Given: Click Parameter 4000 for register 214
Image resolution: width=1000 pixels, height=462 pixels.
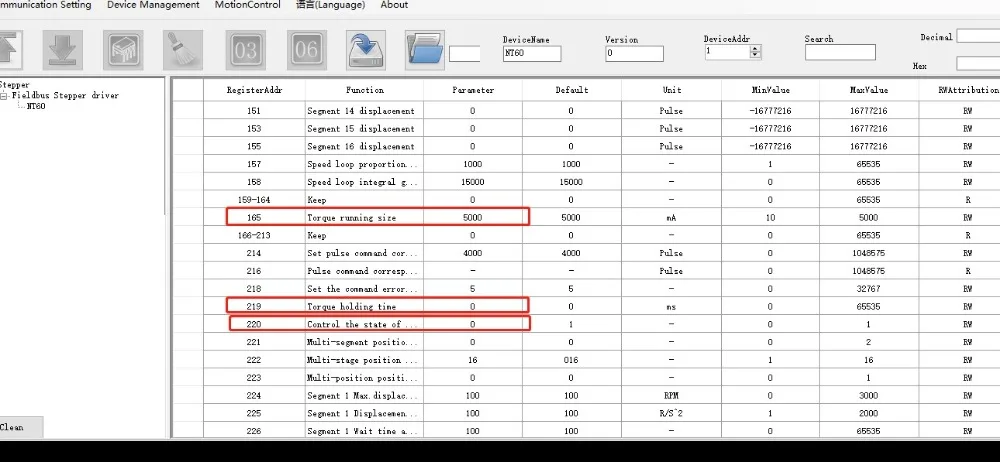Looking at the screenshot, I should point(473,253).
